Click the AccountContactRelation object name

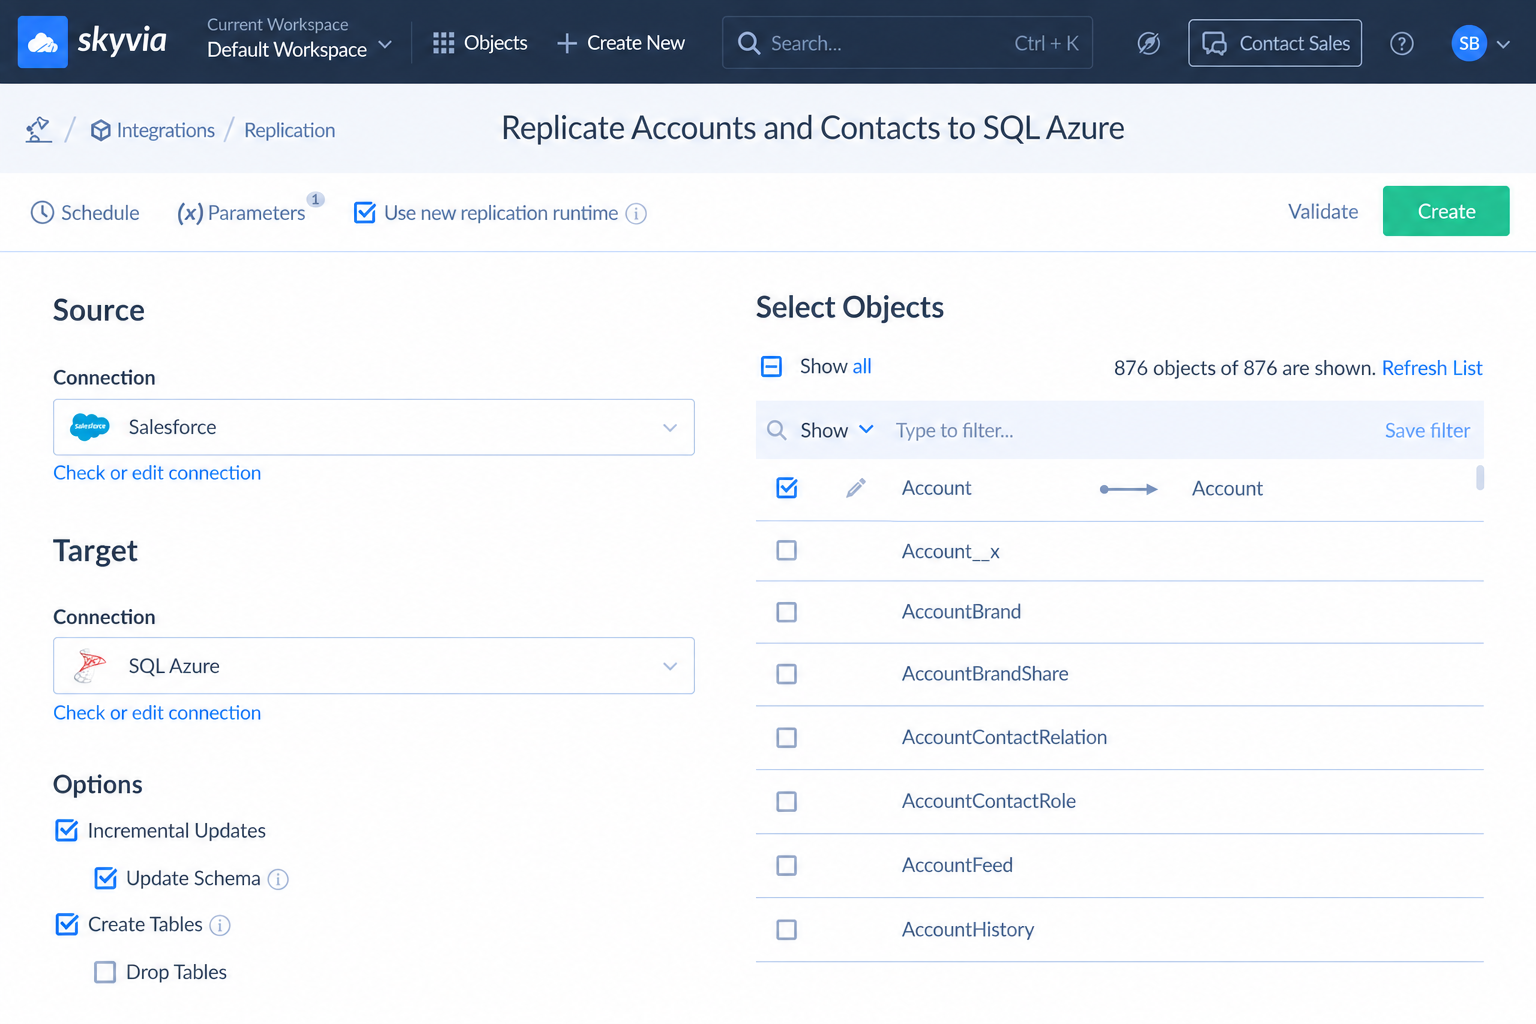click(x=1004, y=737)
